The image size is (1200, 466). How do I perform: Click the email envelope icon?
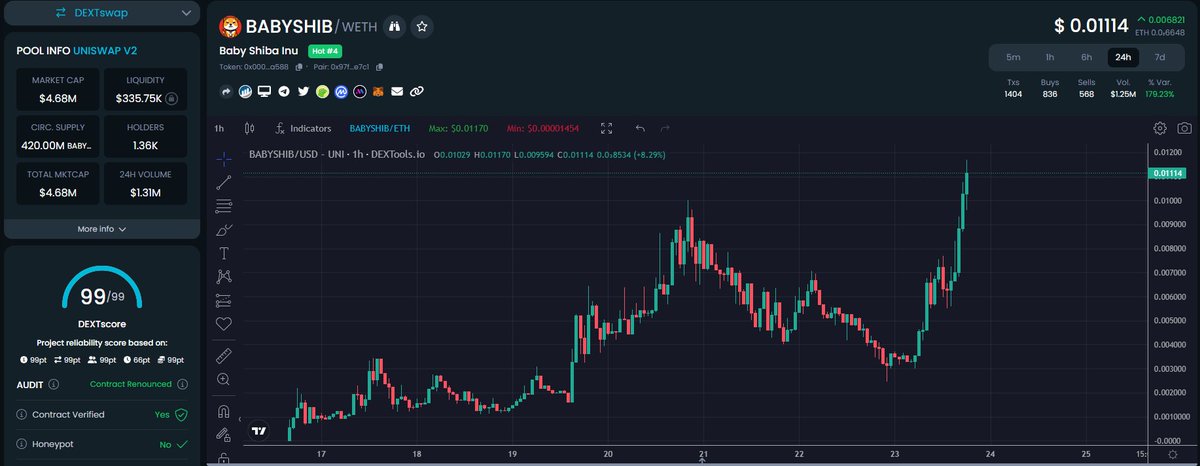397,91
